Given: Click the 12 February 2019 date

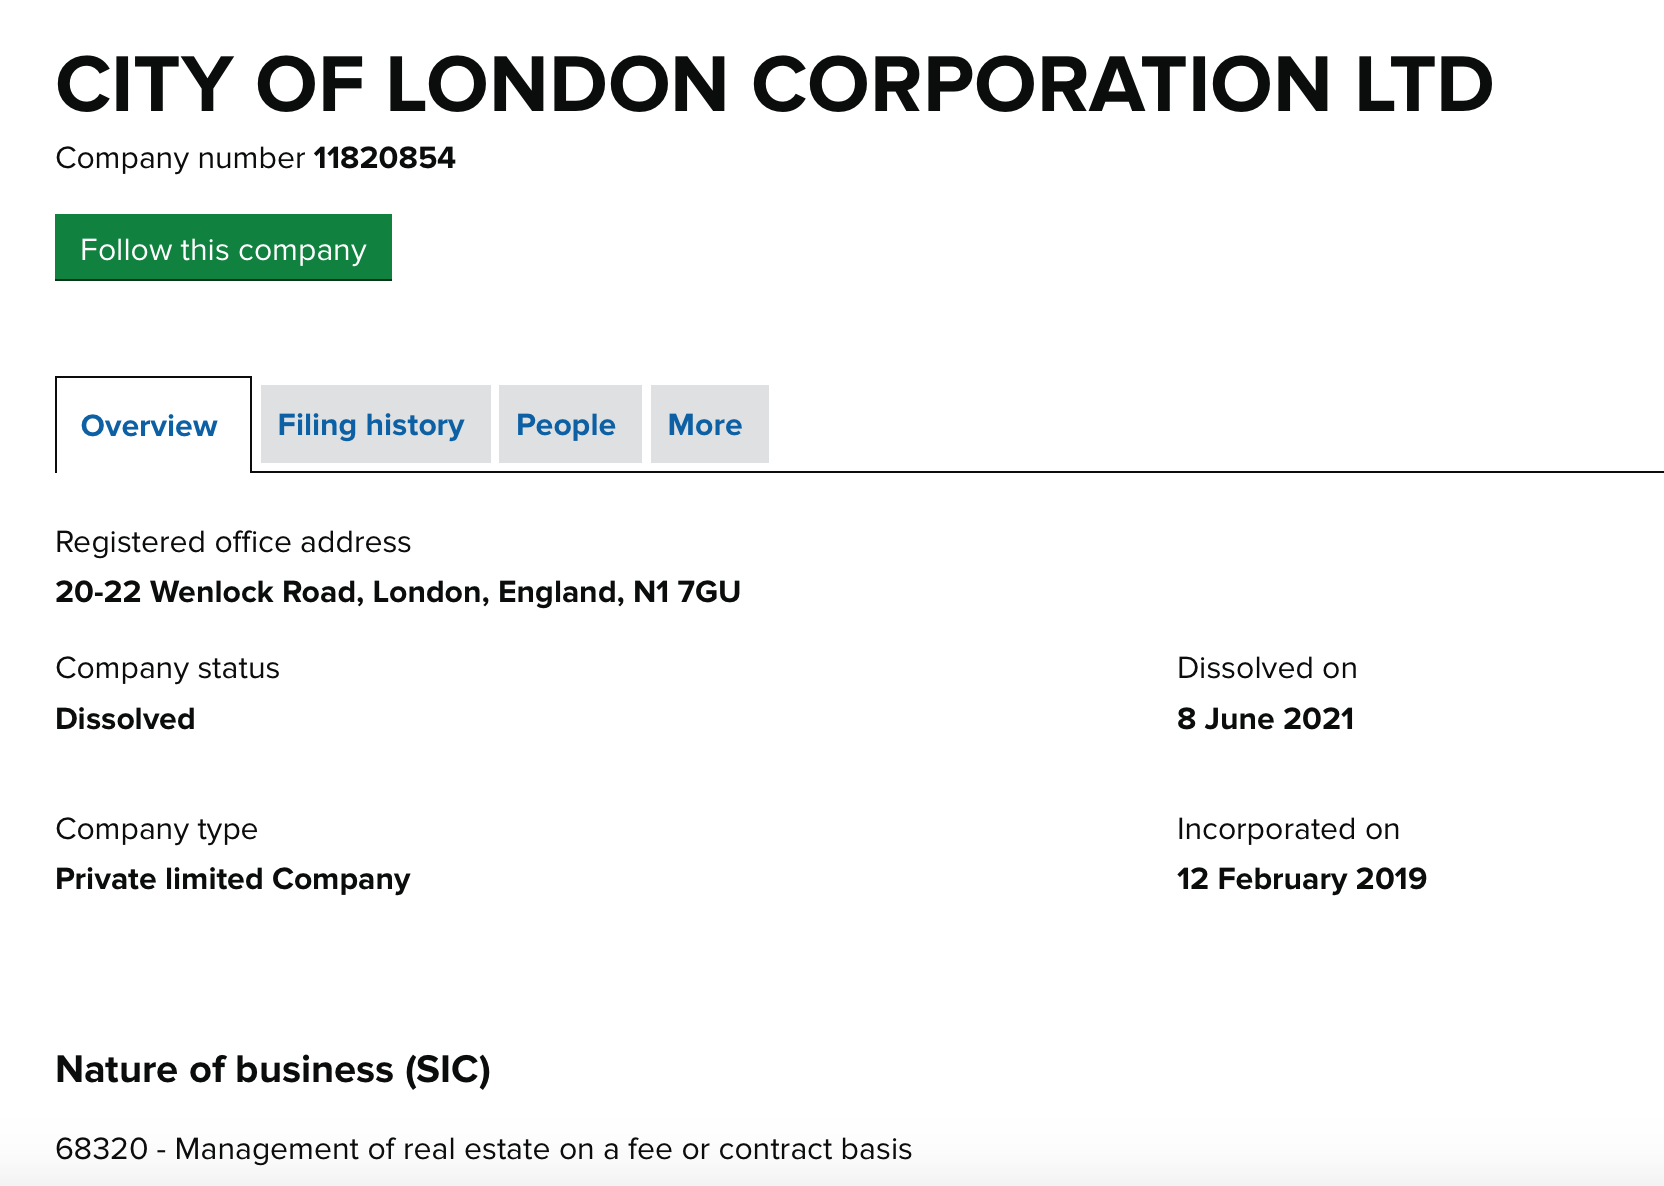Looking at the screenshot, I should (1301, 879).
